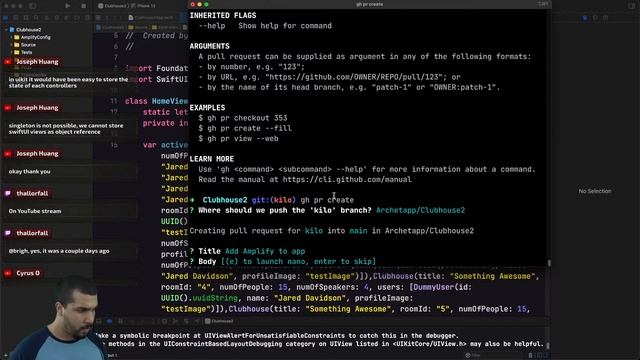This screenshot has height=360, width=640.
Task: Select the AmplifyConfig folder
Action: click(32, 37)
